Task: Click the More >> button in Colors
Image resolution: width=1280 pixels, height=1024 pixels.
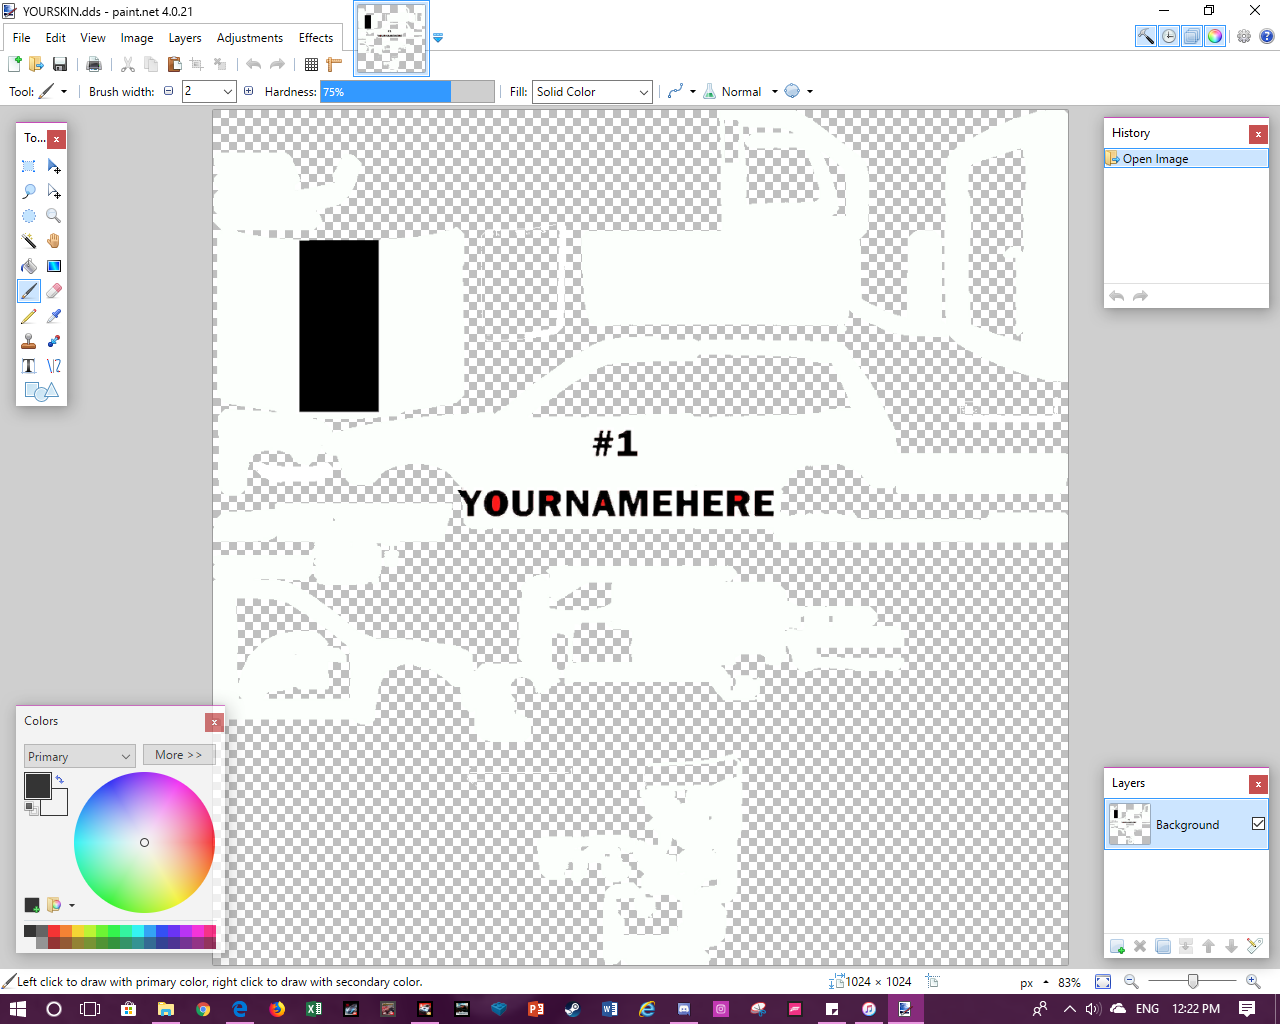Action: (179, 755)
